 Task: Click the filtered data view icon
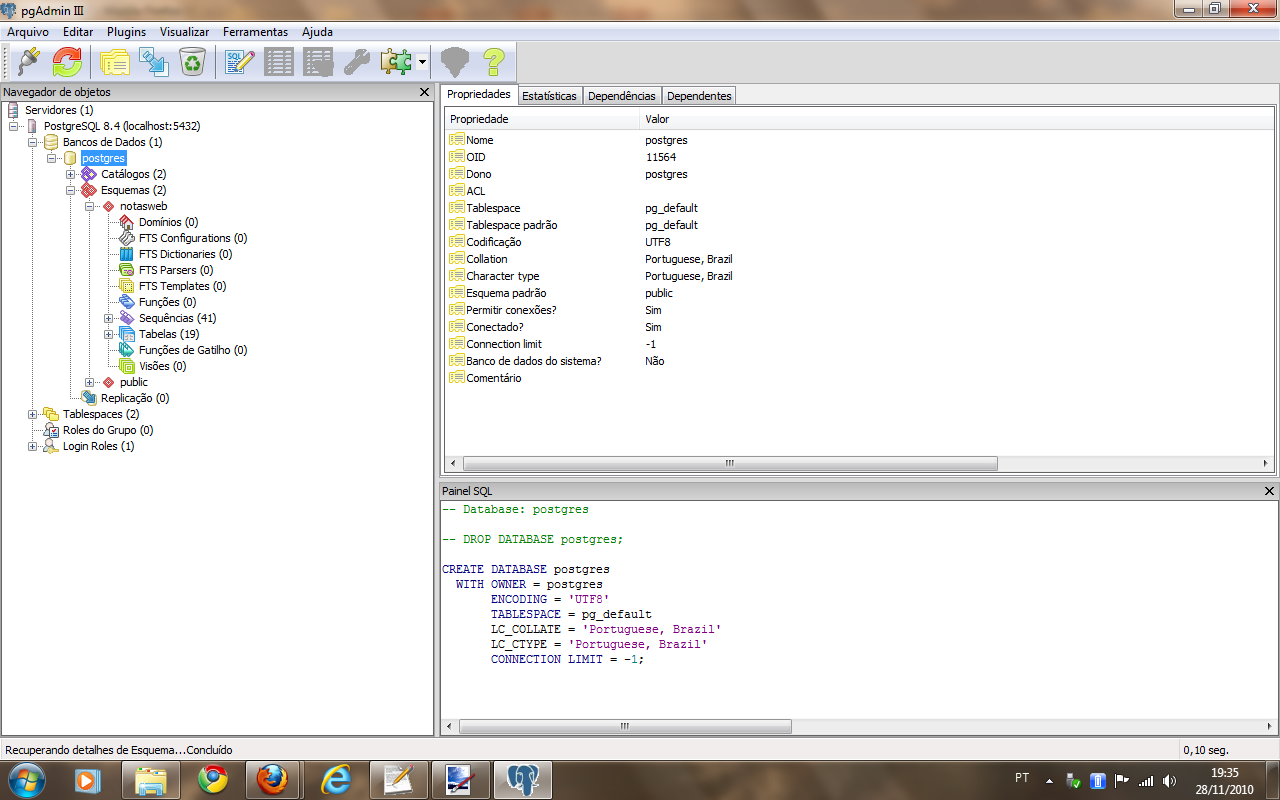318,62
